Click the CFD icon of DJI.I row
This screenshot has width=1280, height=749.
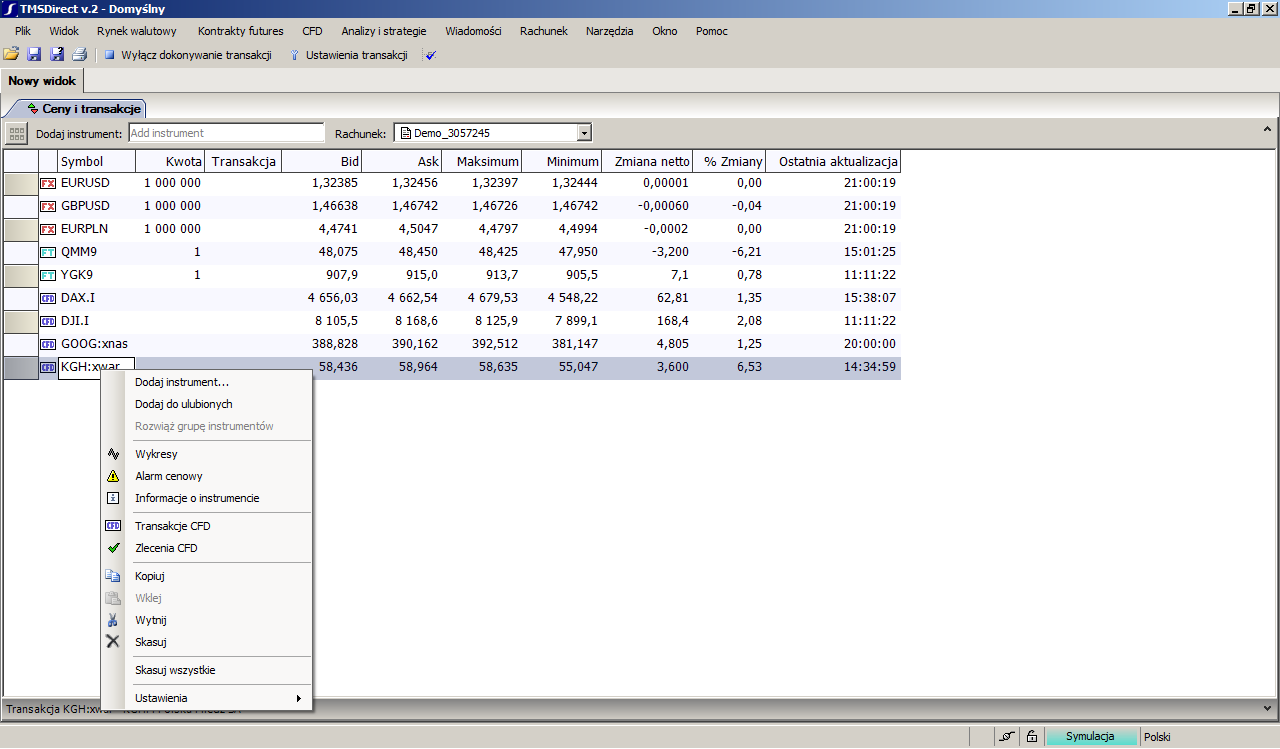point(48,321)
